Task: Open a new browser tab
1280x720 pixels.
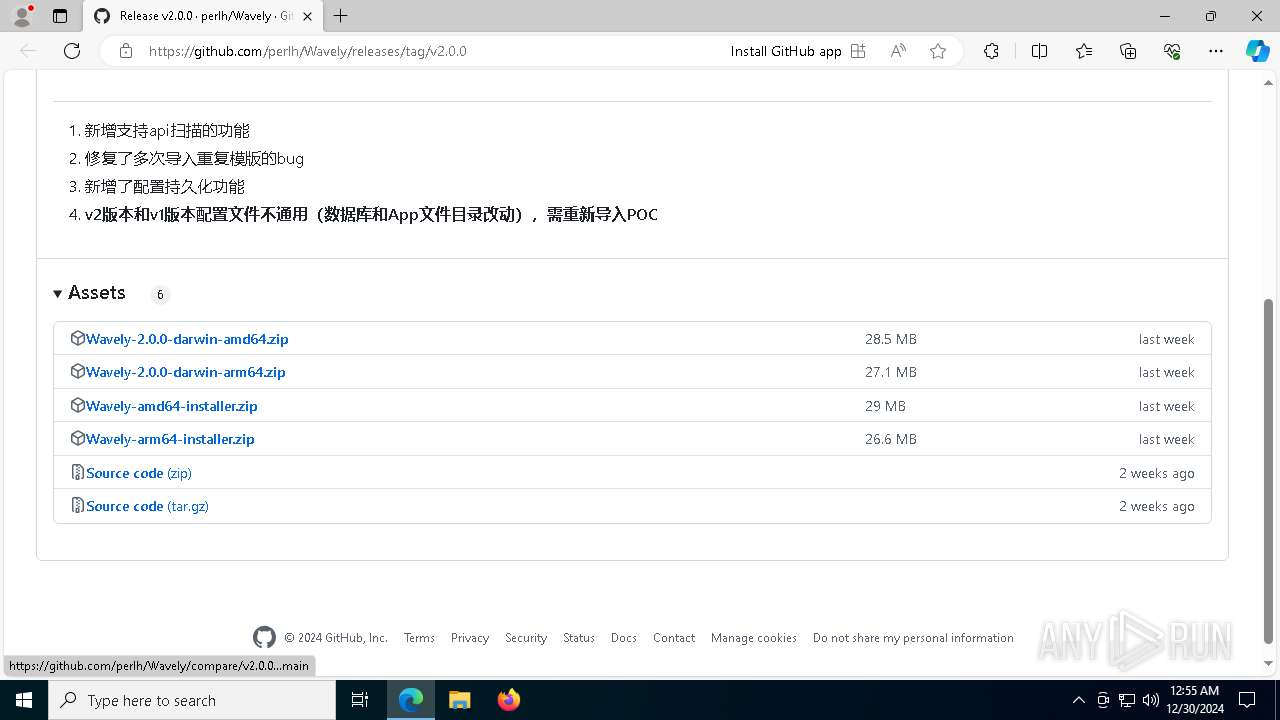Action: [341, 16]
